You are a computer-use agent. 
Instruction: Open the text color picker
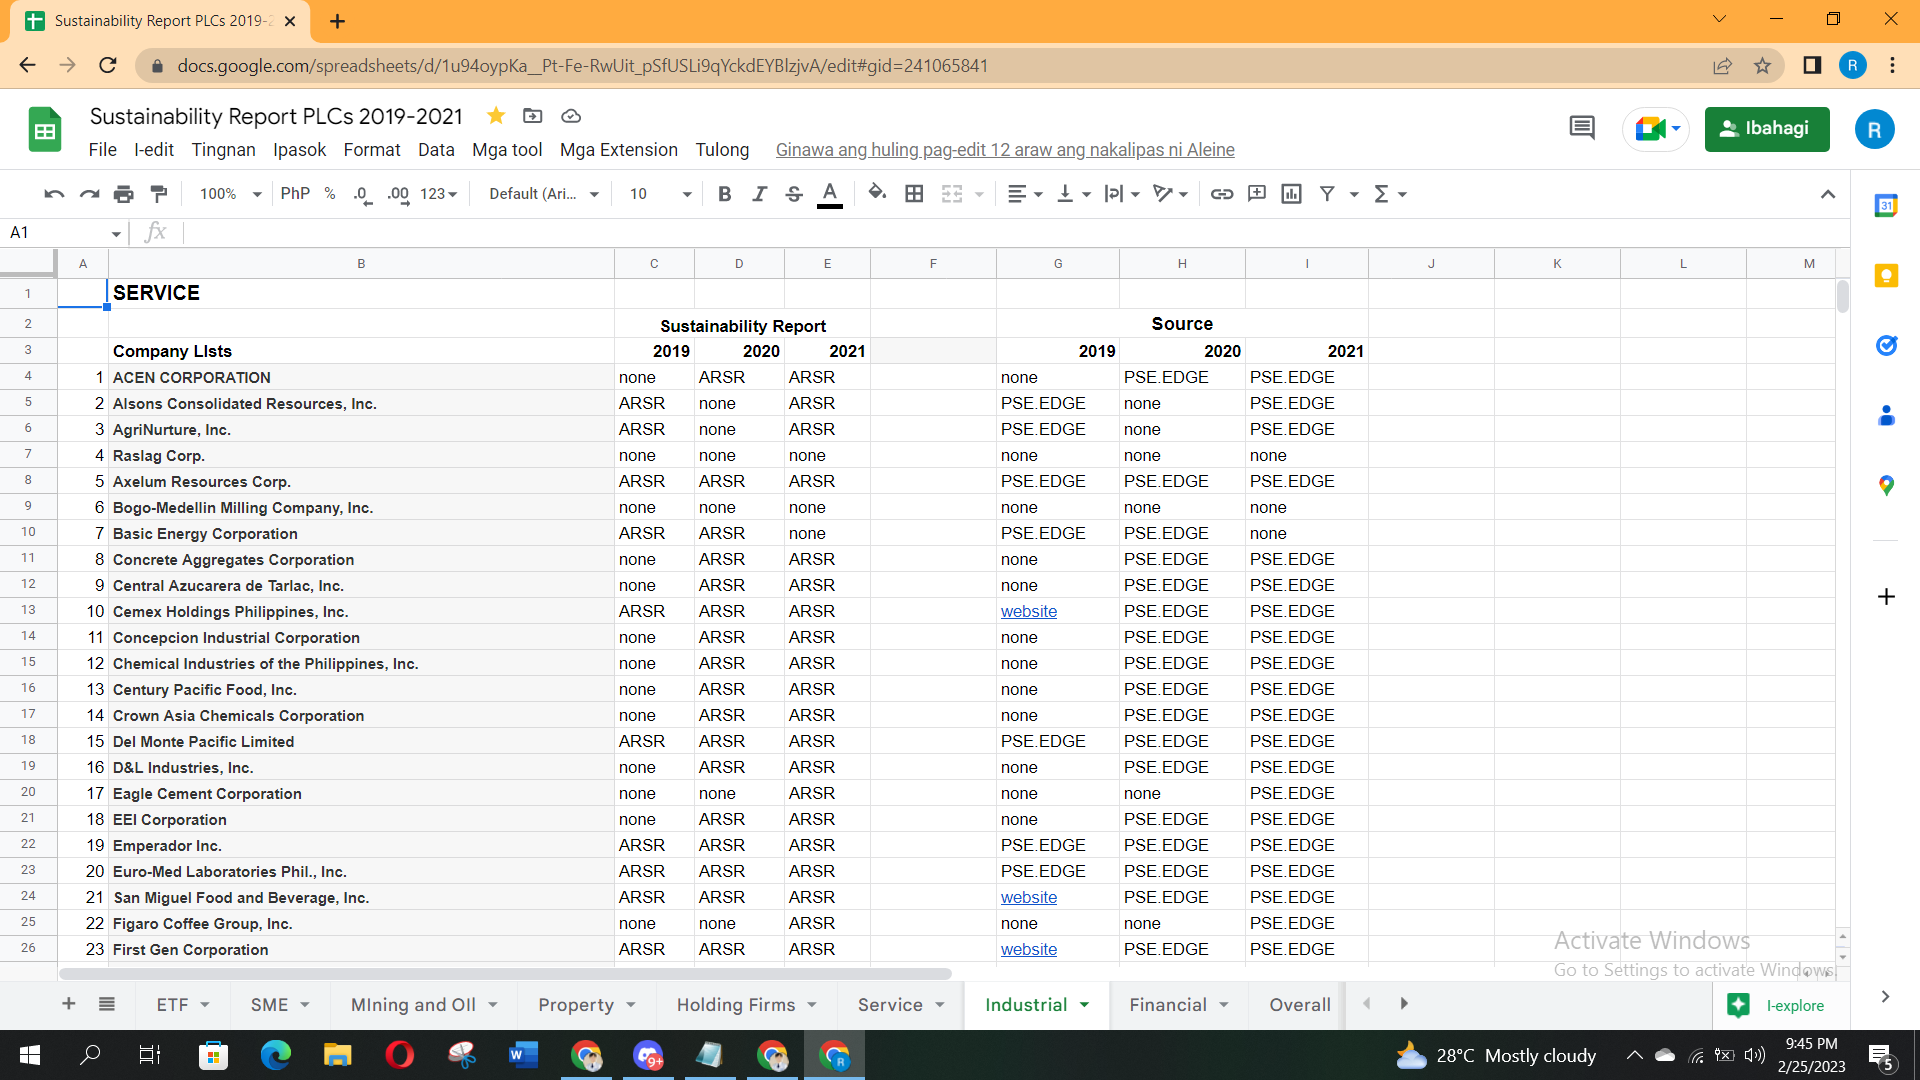click(829, 194)
